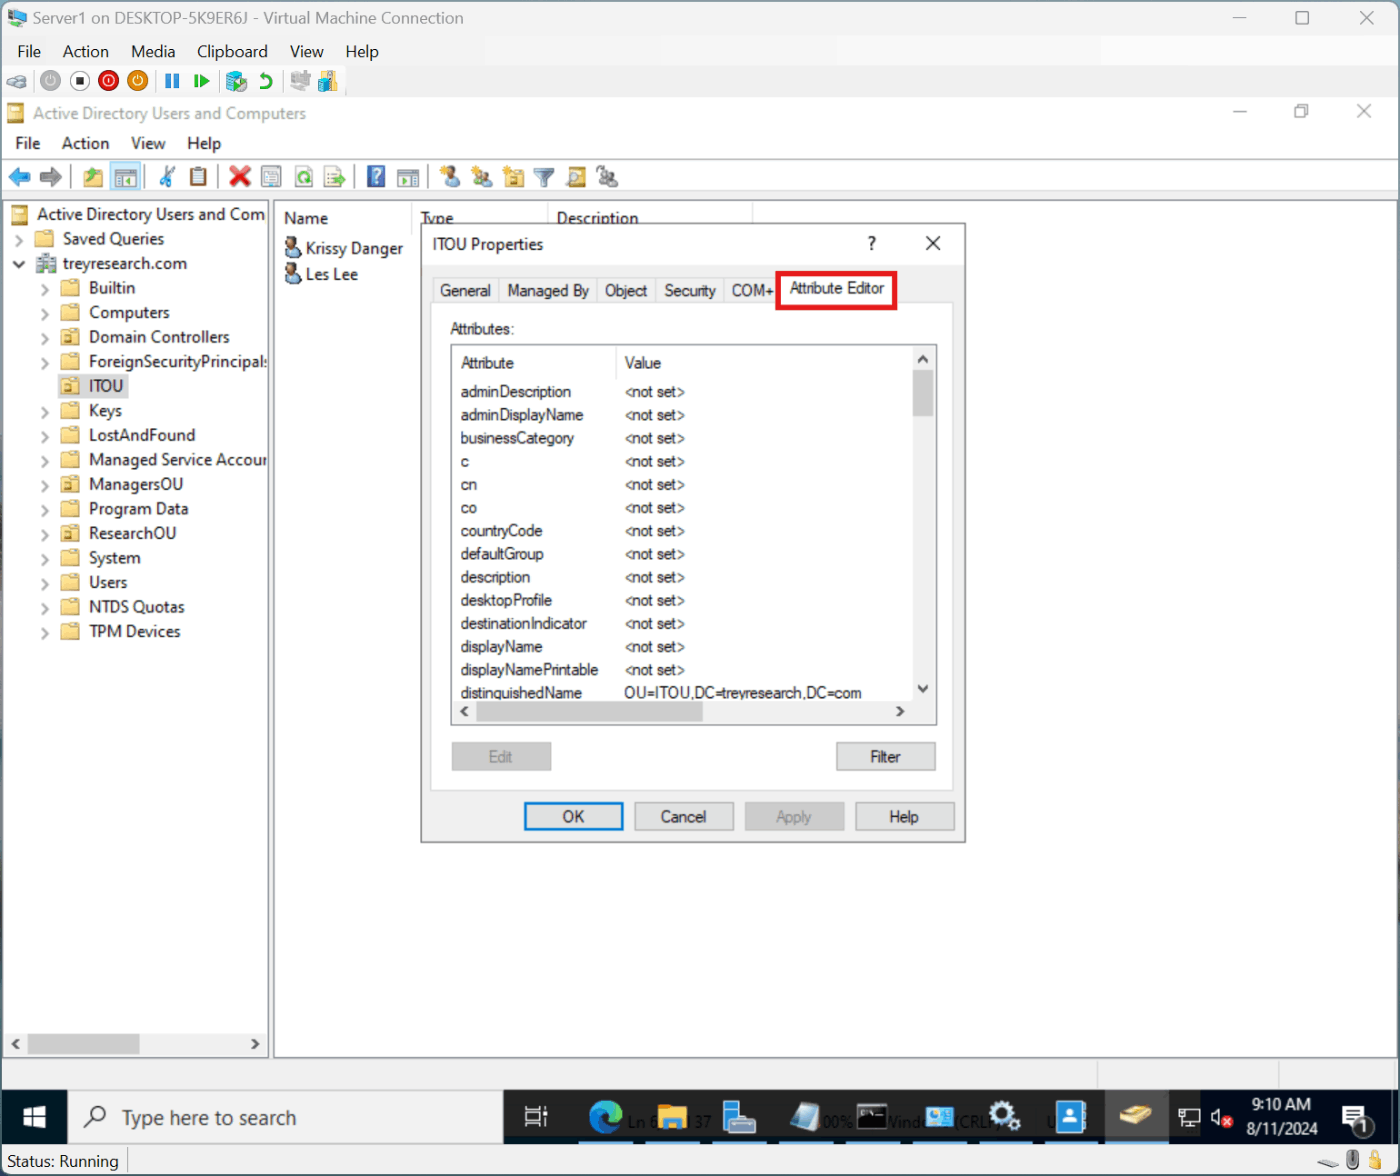Viewport: 1400px width, 1176px height.
Task: Click the green Reset VM icon
Action: (x=202, y=81)
